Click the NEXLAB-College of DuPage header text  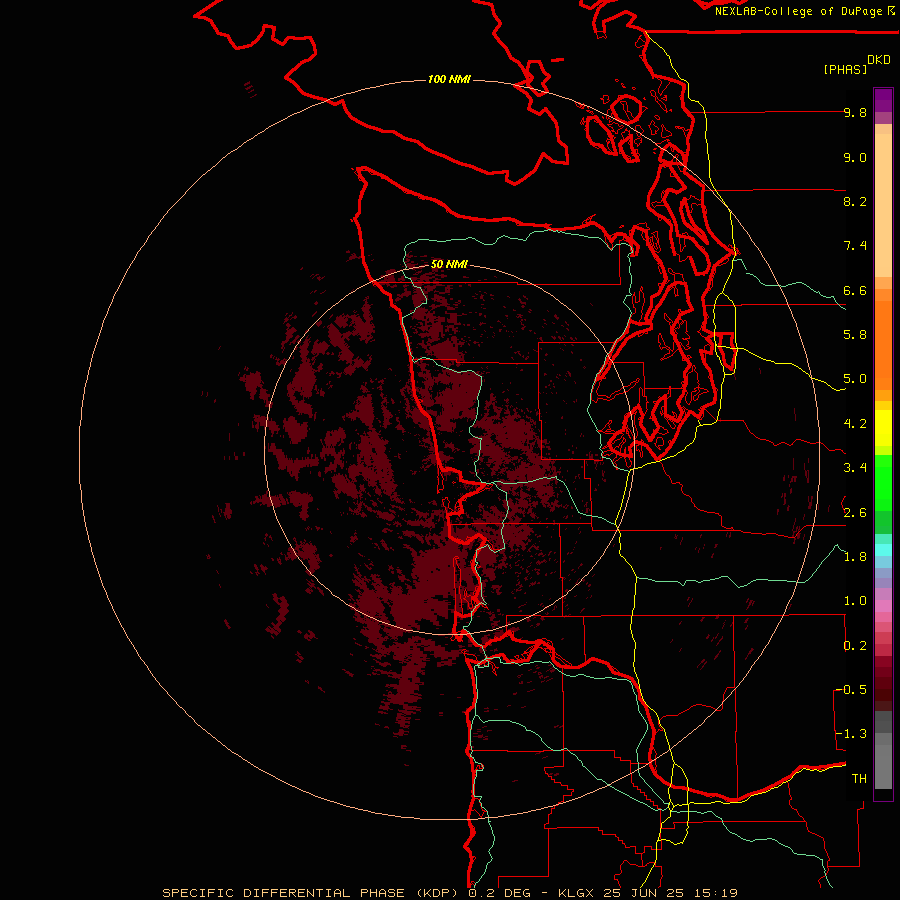798,11
